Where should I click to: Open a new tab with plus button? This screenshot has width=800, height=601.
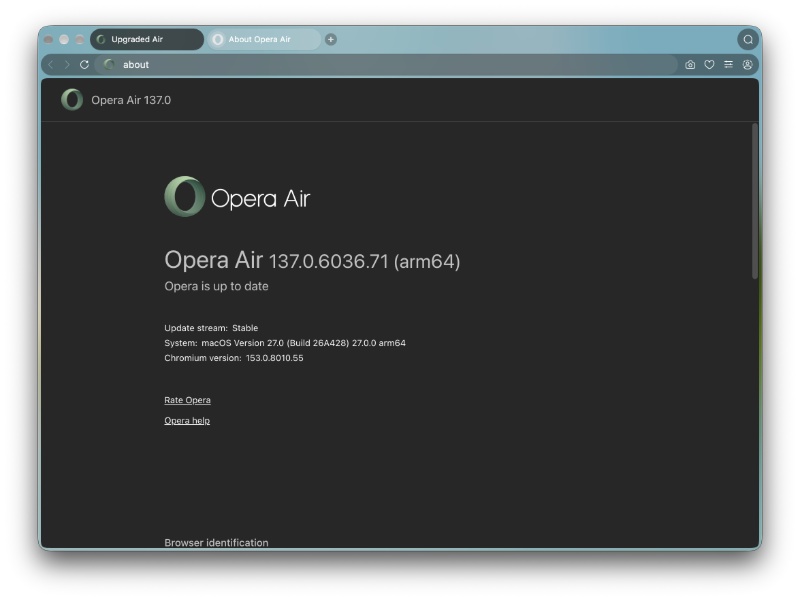(331, 39)
